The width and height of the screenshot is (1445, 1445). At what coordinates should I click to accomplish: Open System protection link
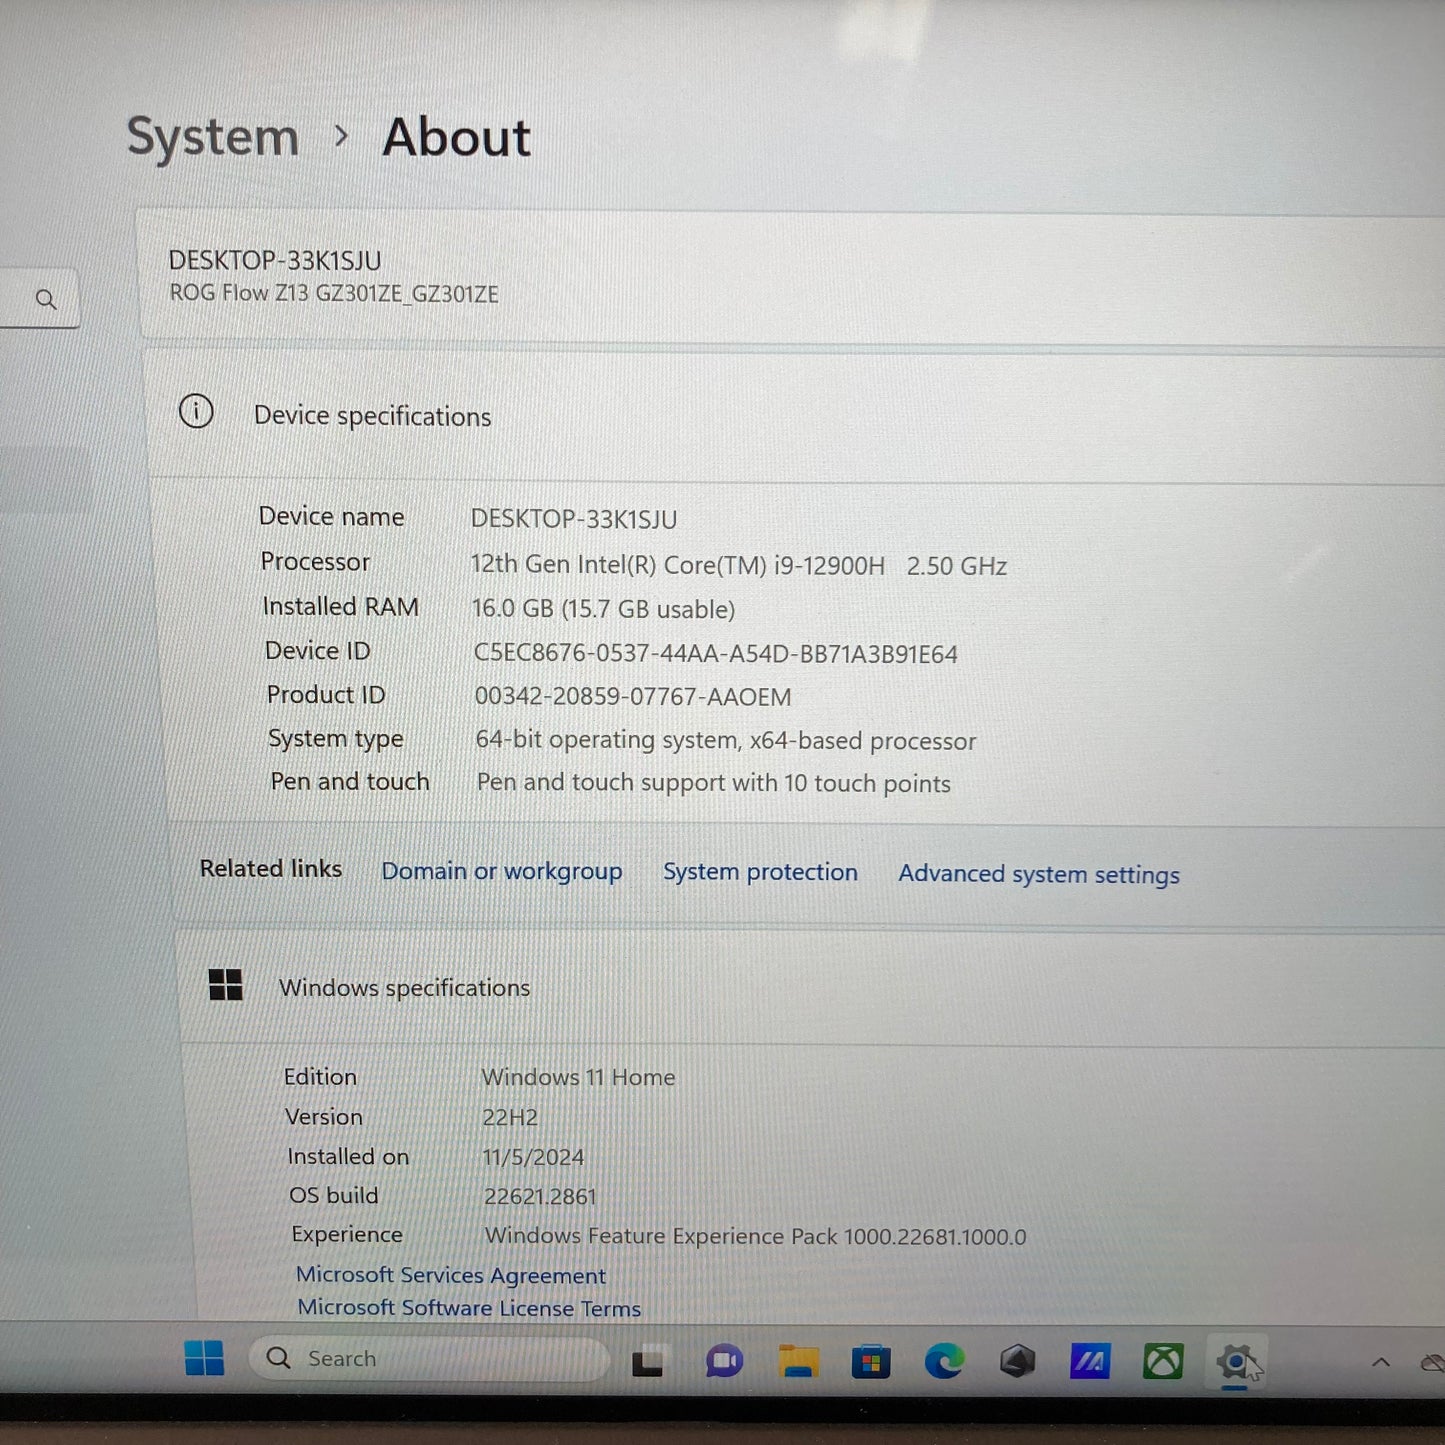(x=760, y=872)
